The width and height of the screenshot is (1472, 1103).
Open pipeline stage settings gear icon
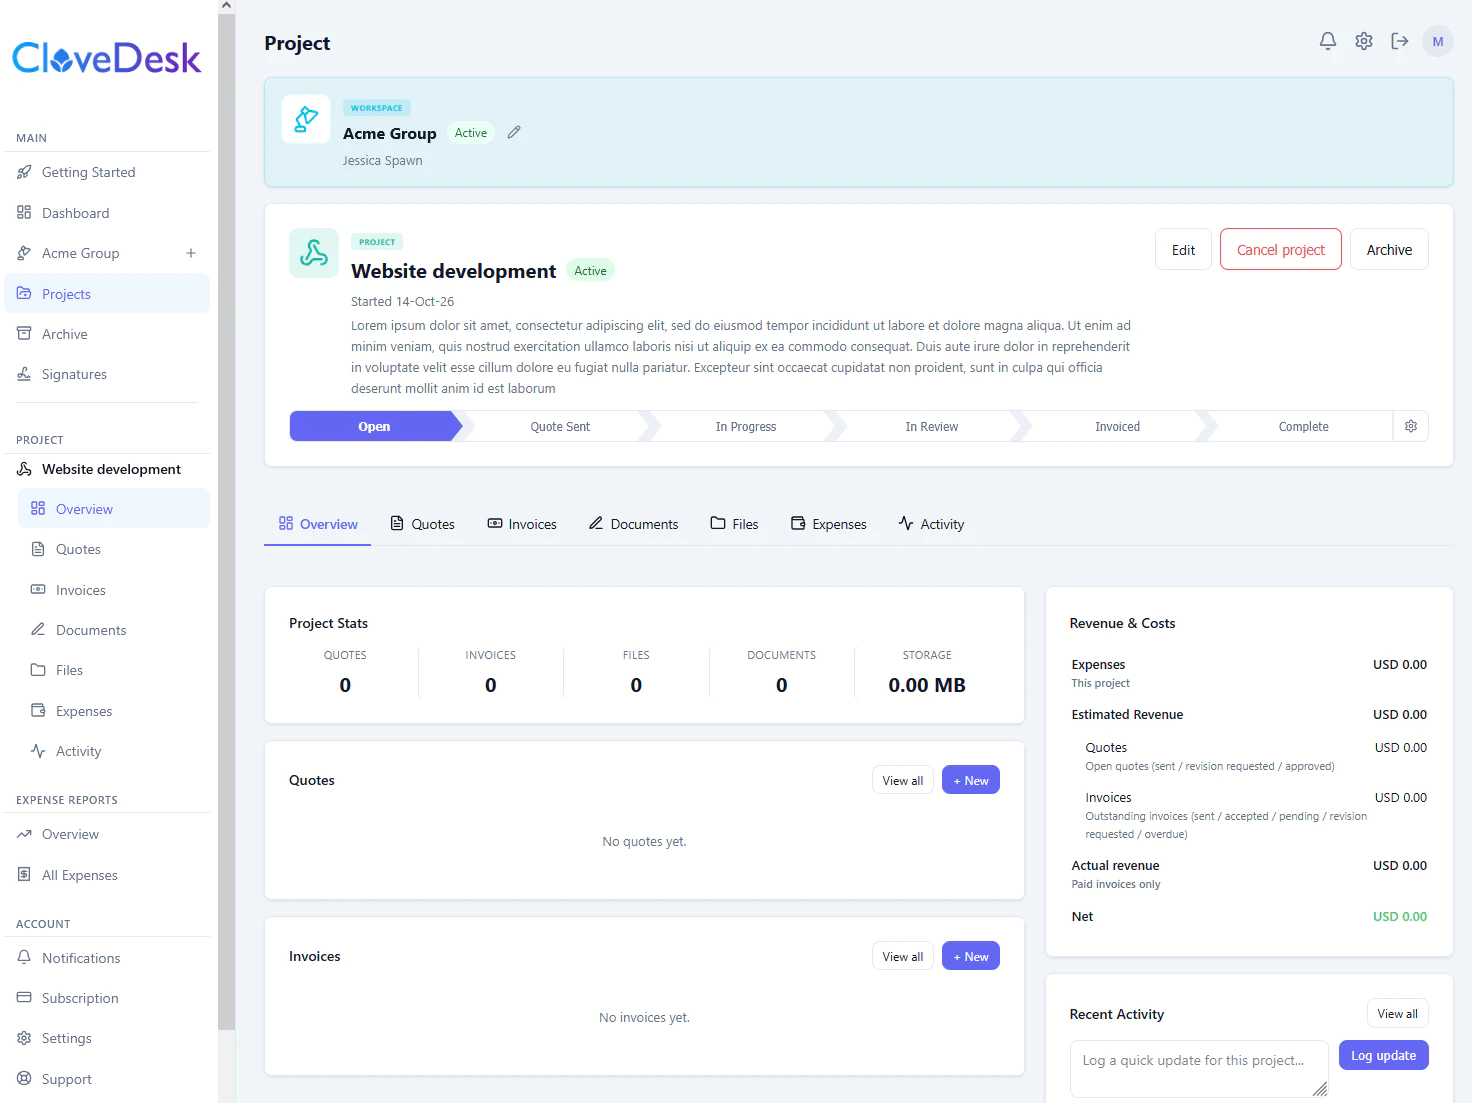(1411, 426)
